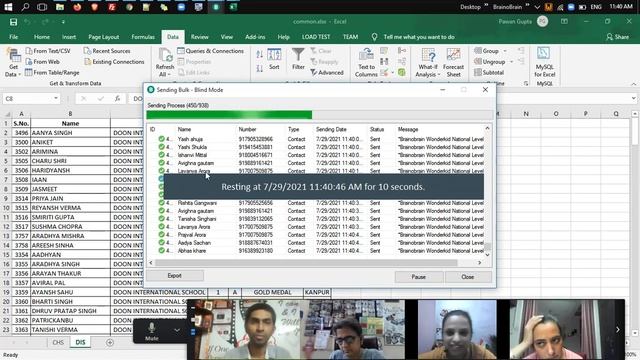
Task: Open the Windows Start menu
Action: (x=8, y=7)
